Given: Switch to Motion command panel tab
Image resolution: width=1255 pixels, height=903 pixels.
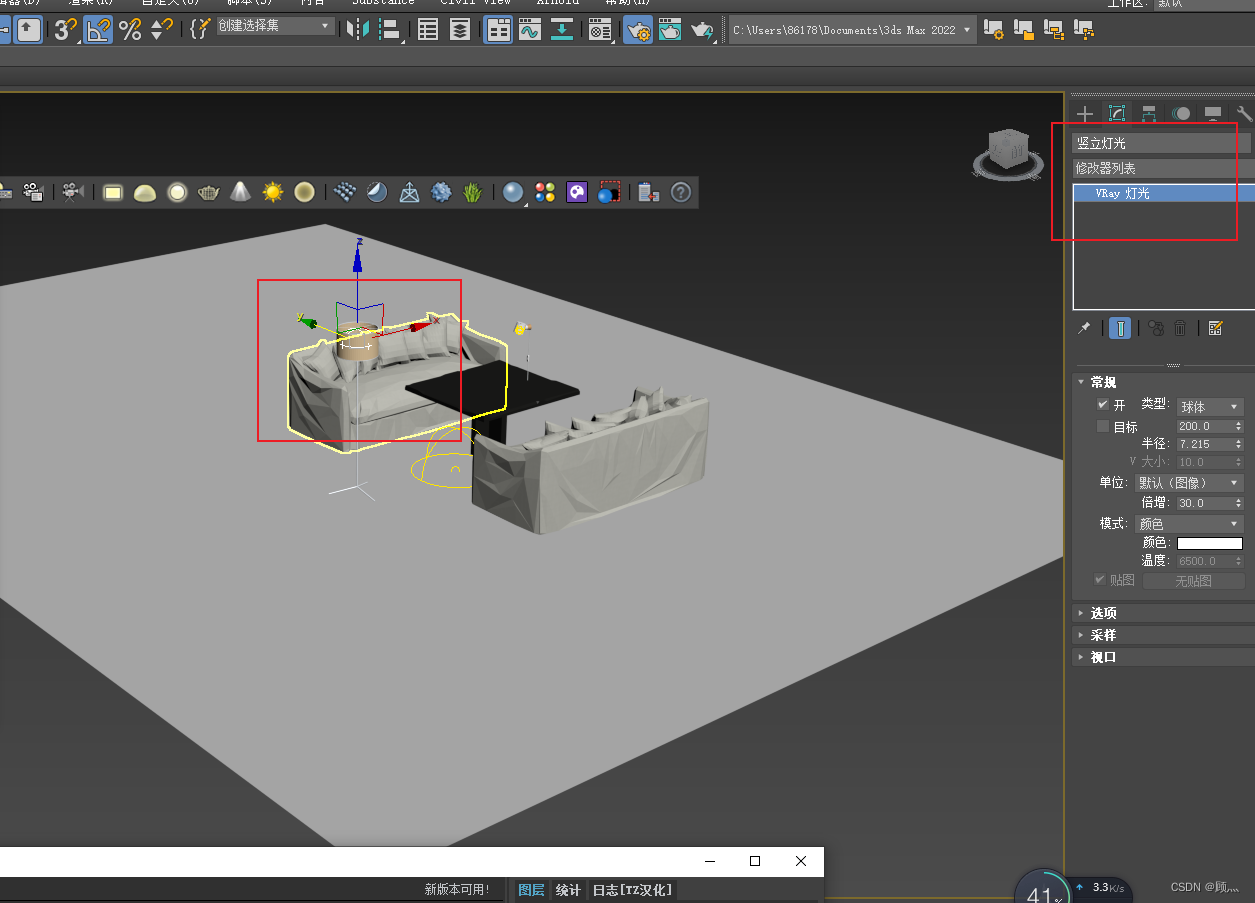Looking at the screenshot, I should pos(1181,114).
